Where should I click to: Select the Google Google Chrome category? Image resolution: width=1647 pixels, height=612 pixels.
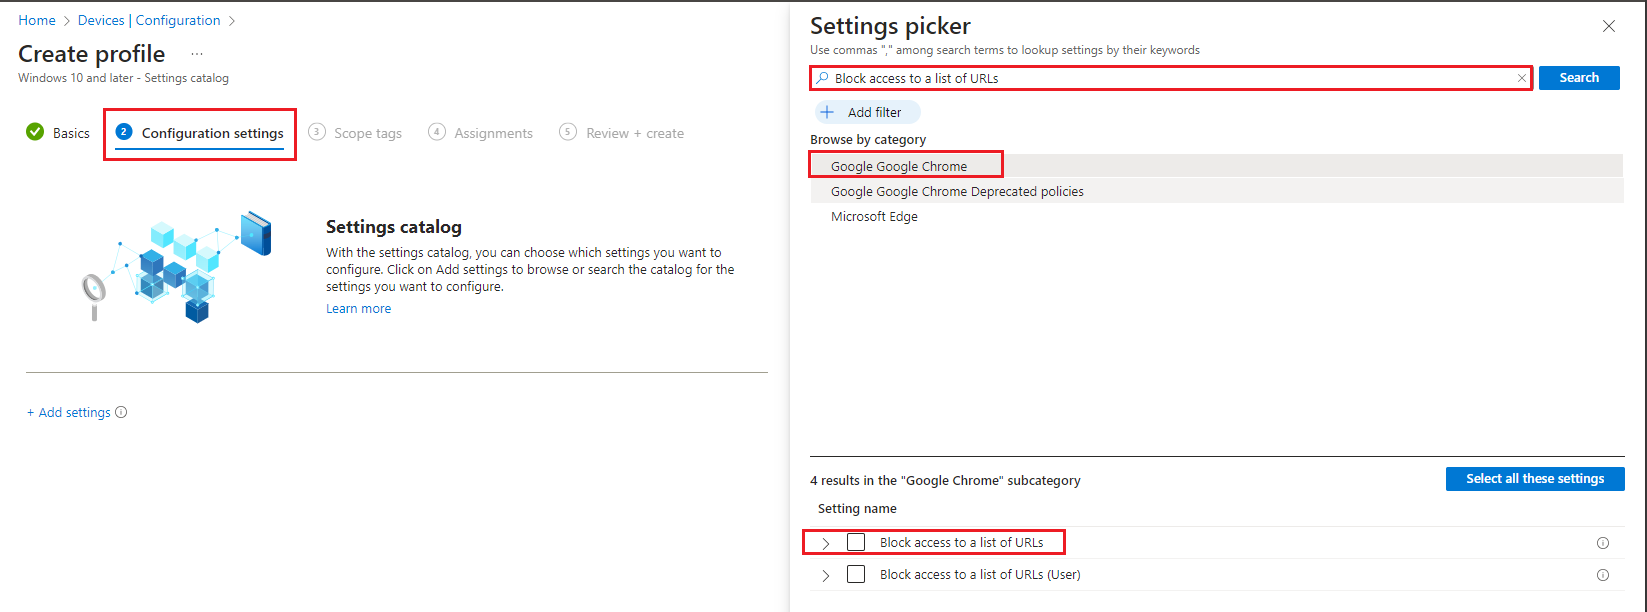tap(899, 166)
